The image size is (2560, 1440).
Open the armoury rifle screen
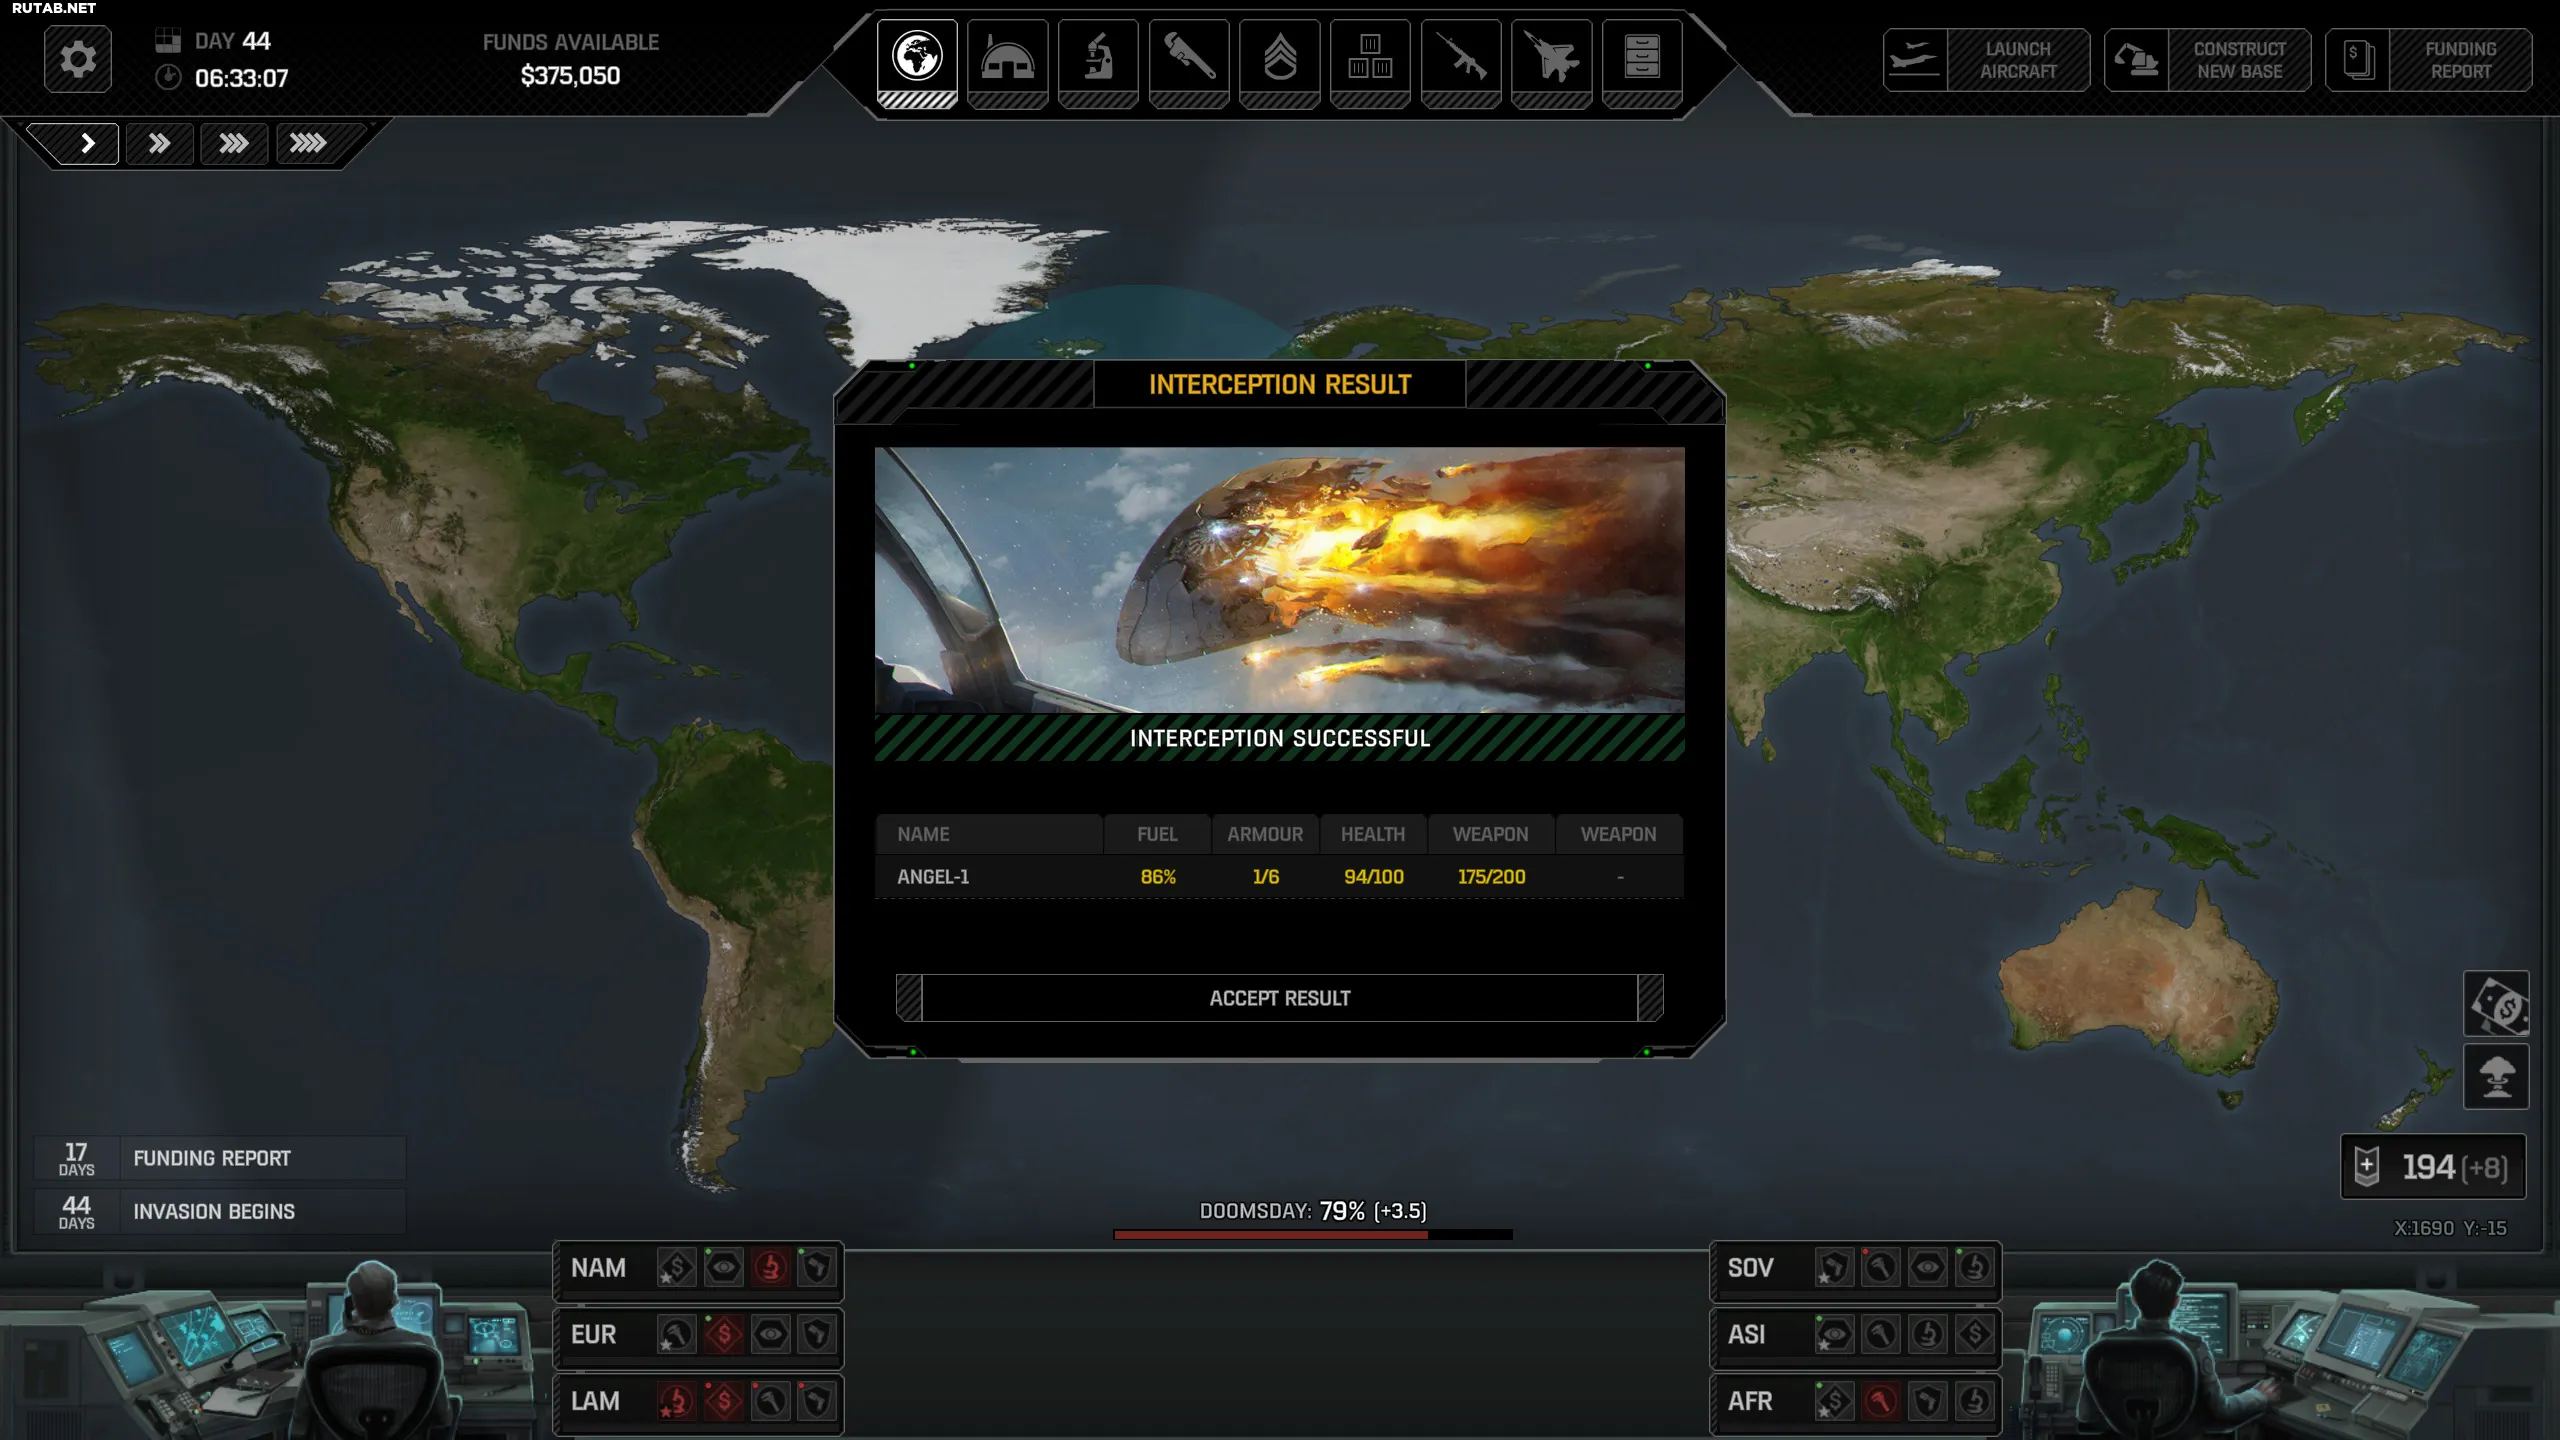1460,59
